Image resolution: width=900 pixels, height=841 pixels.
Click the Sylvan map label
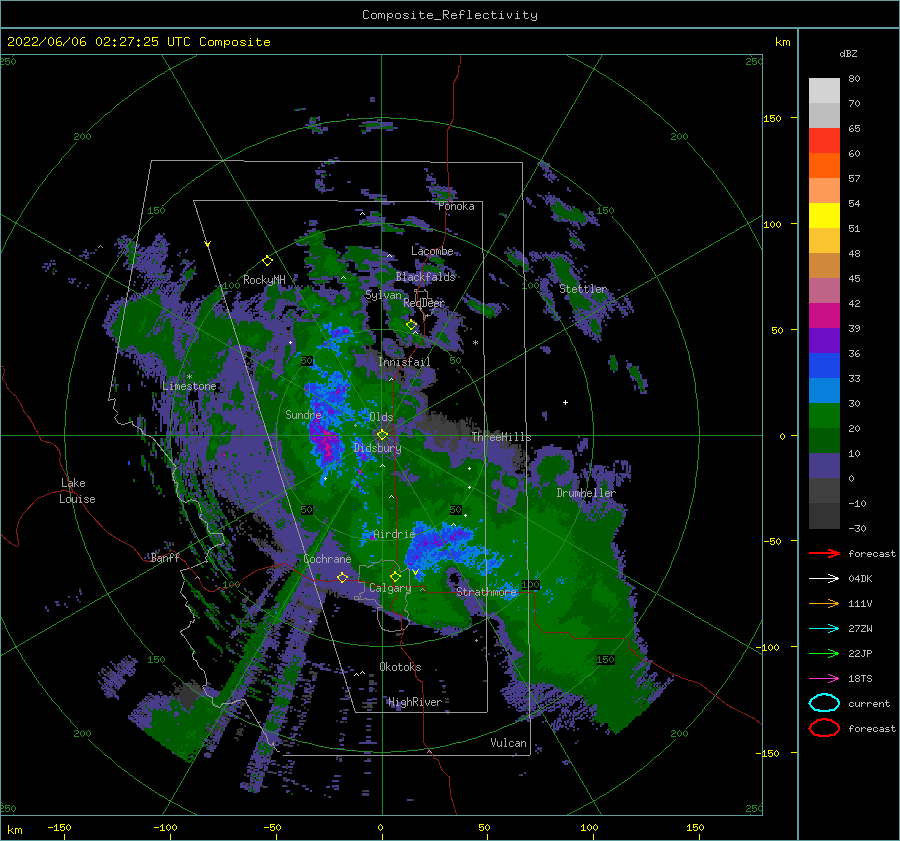pos(383,295)
